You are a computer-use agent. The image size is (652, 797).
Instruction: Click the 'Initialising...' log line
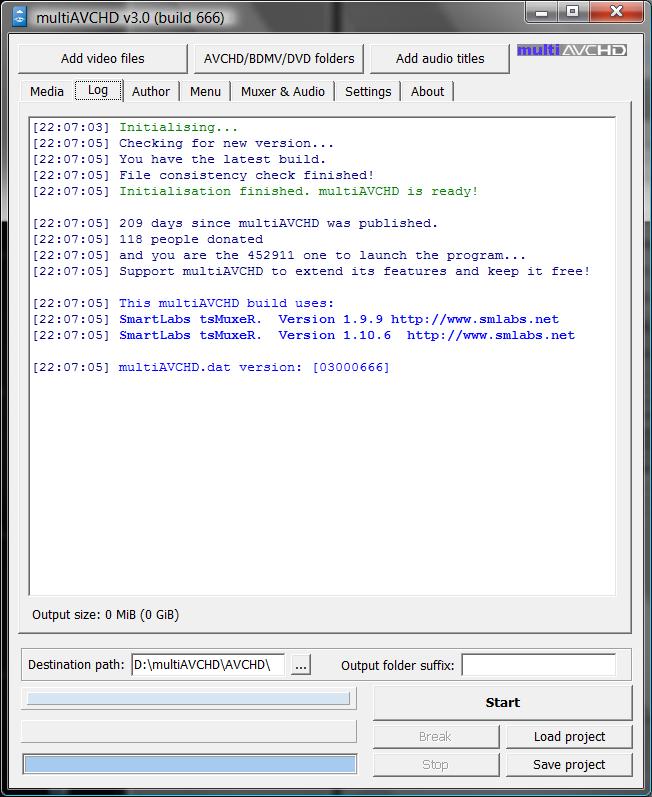135,127
